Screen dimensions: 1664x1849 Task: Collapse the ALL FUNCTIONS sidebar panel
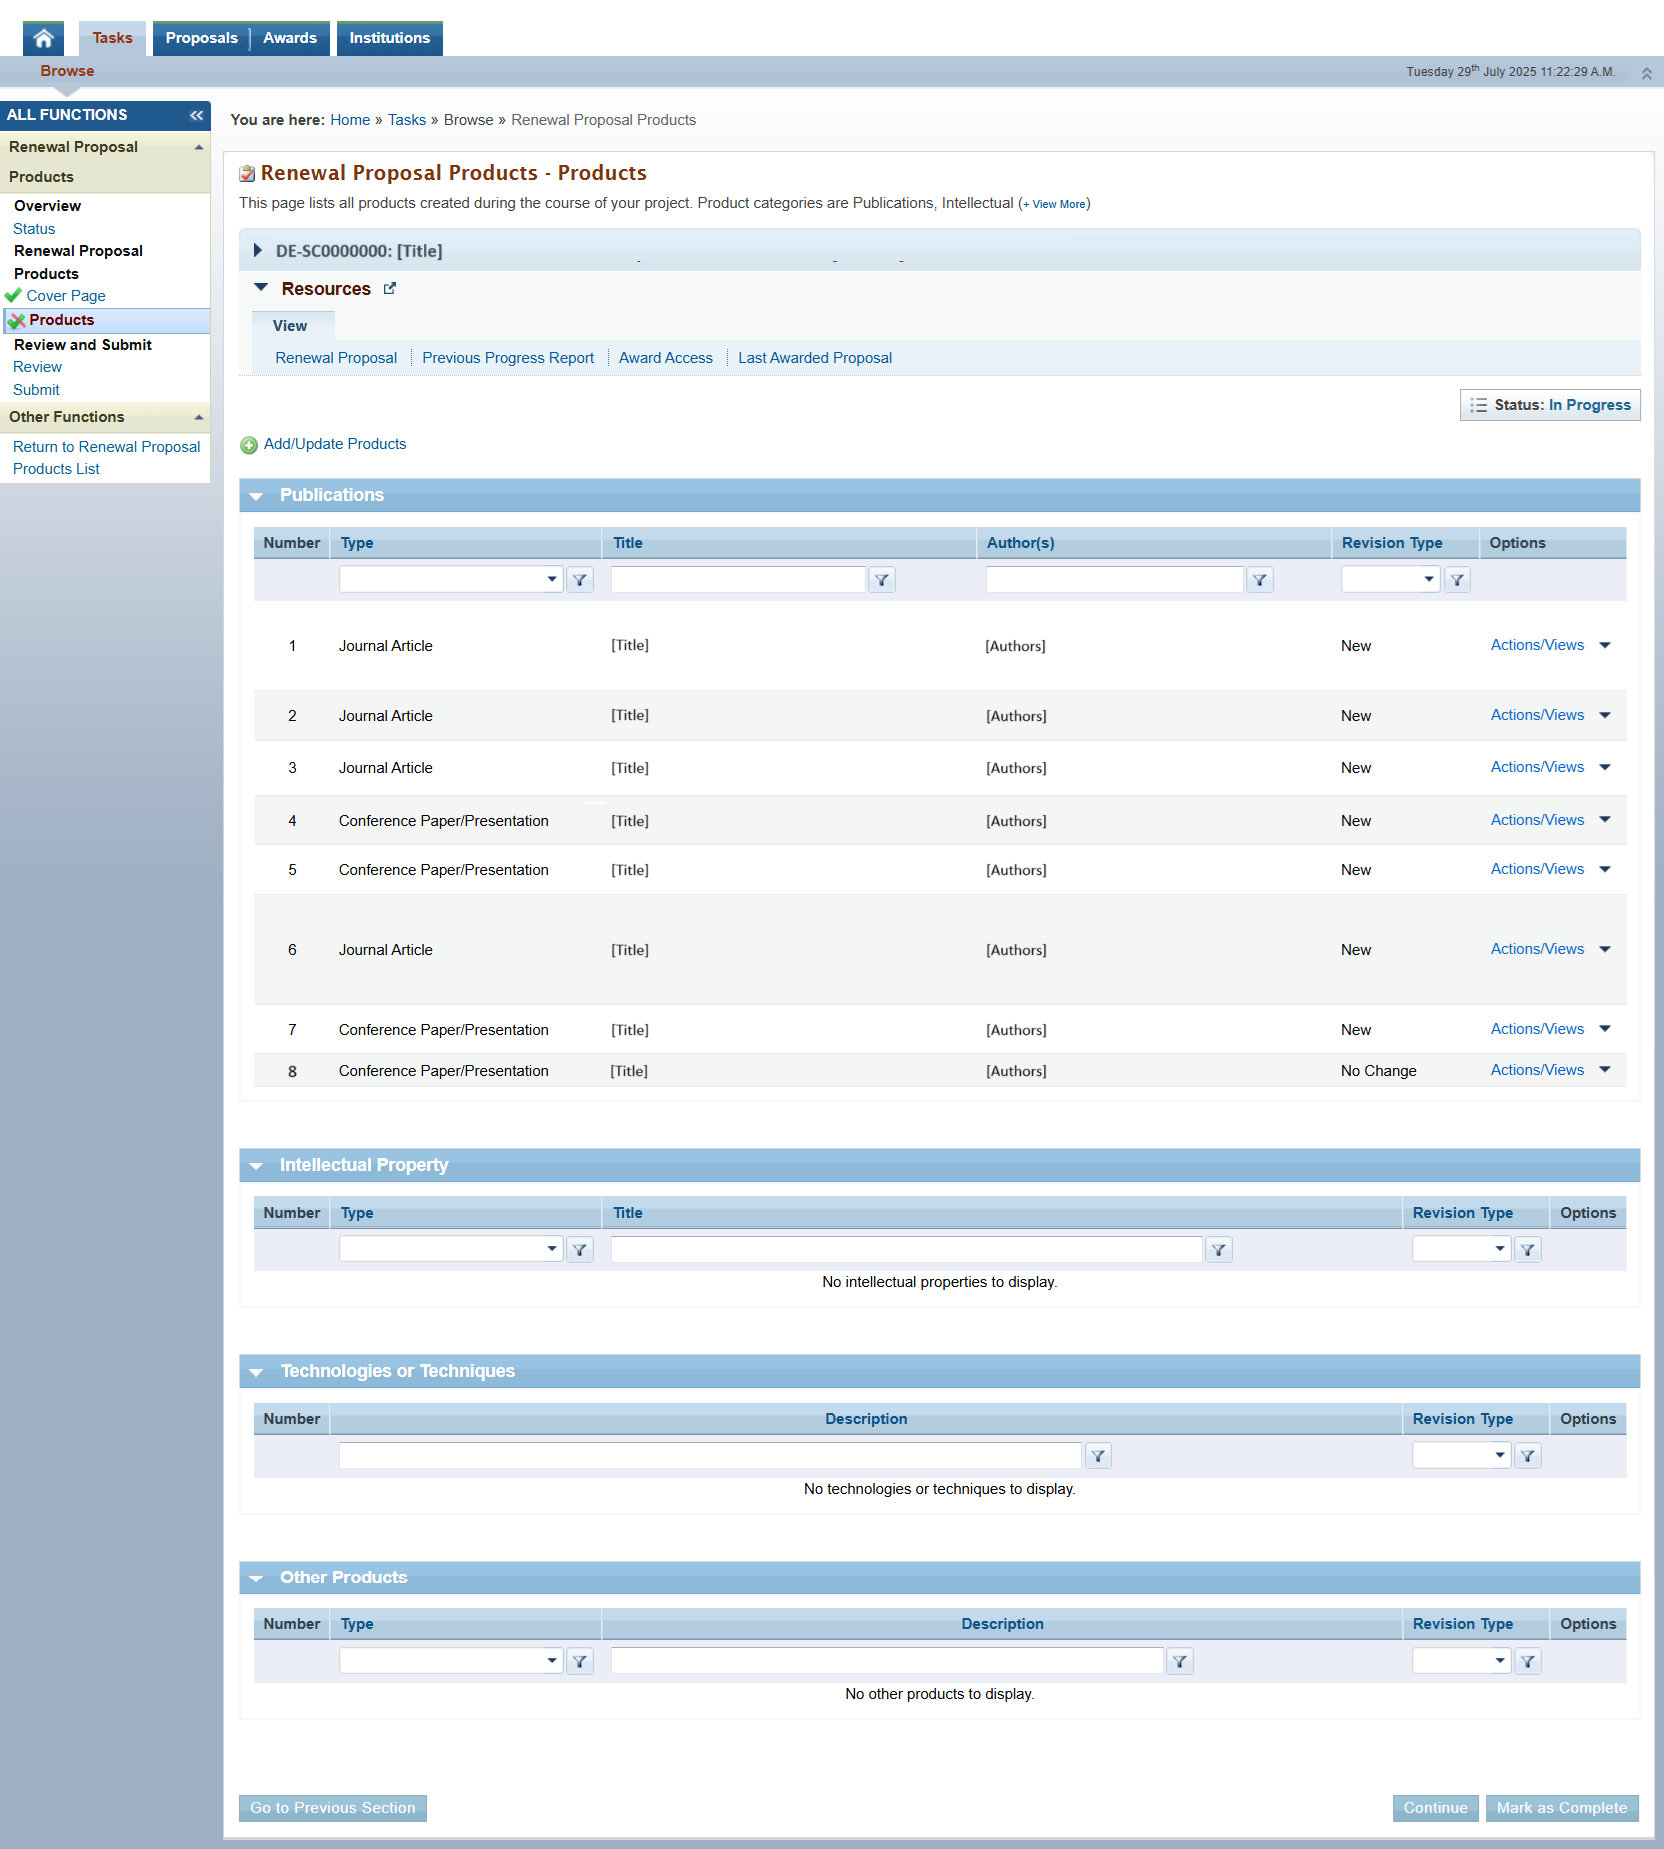(x=196, y=115)
